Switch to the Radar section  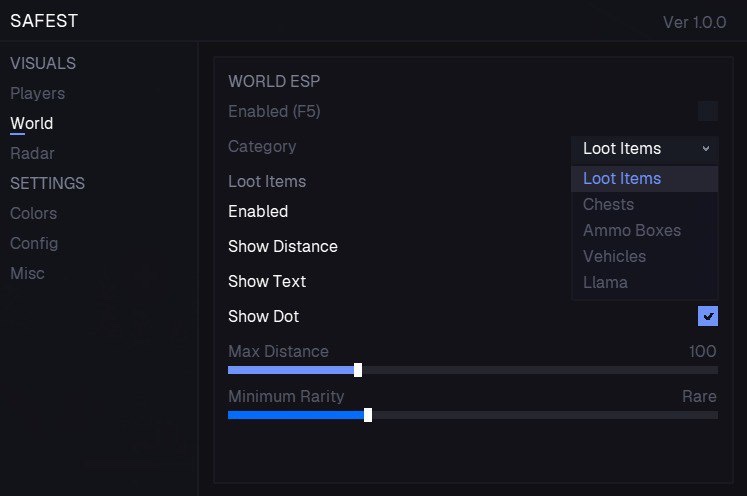(32, 153)
